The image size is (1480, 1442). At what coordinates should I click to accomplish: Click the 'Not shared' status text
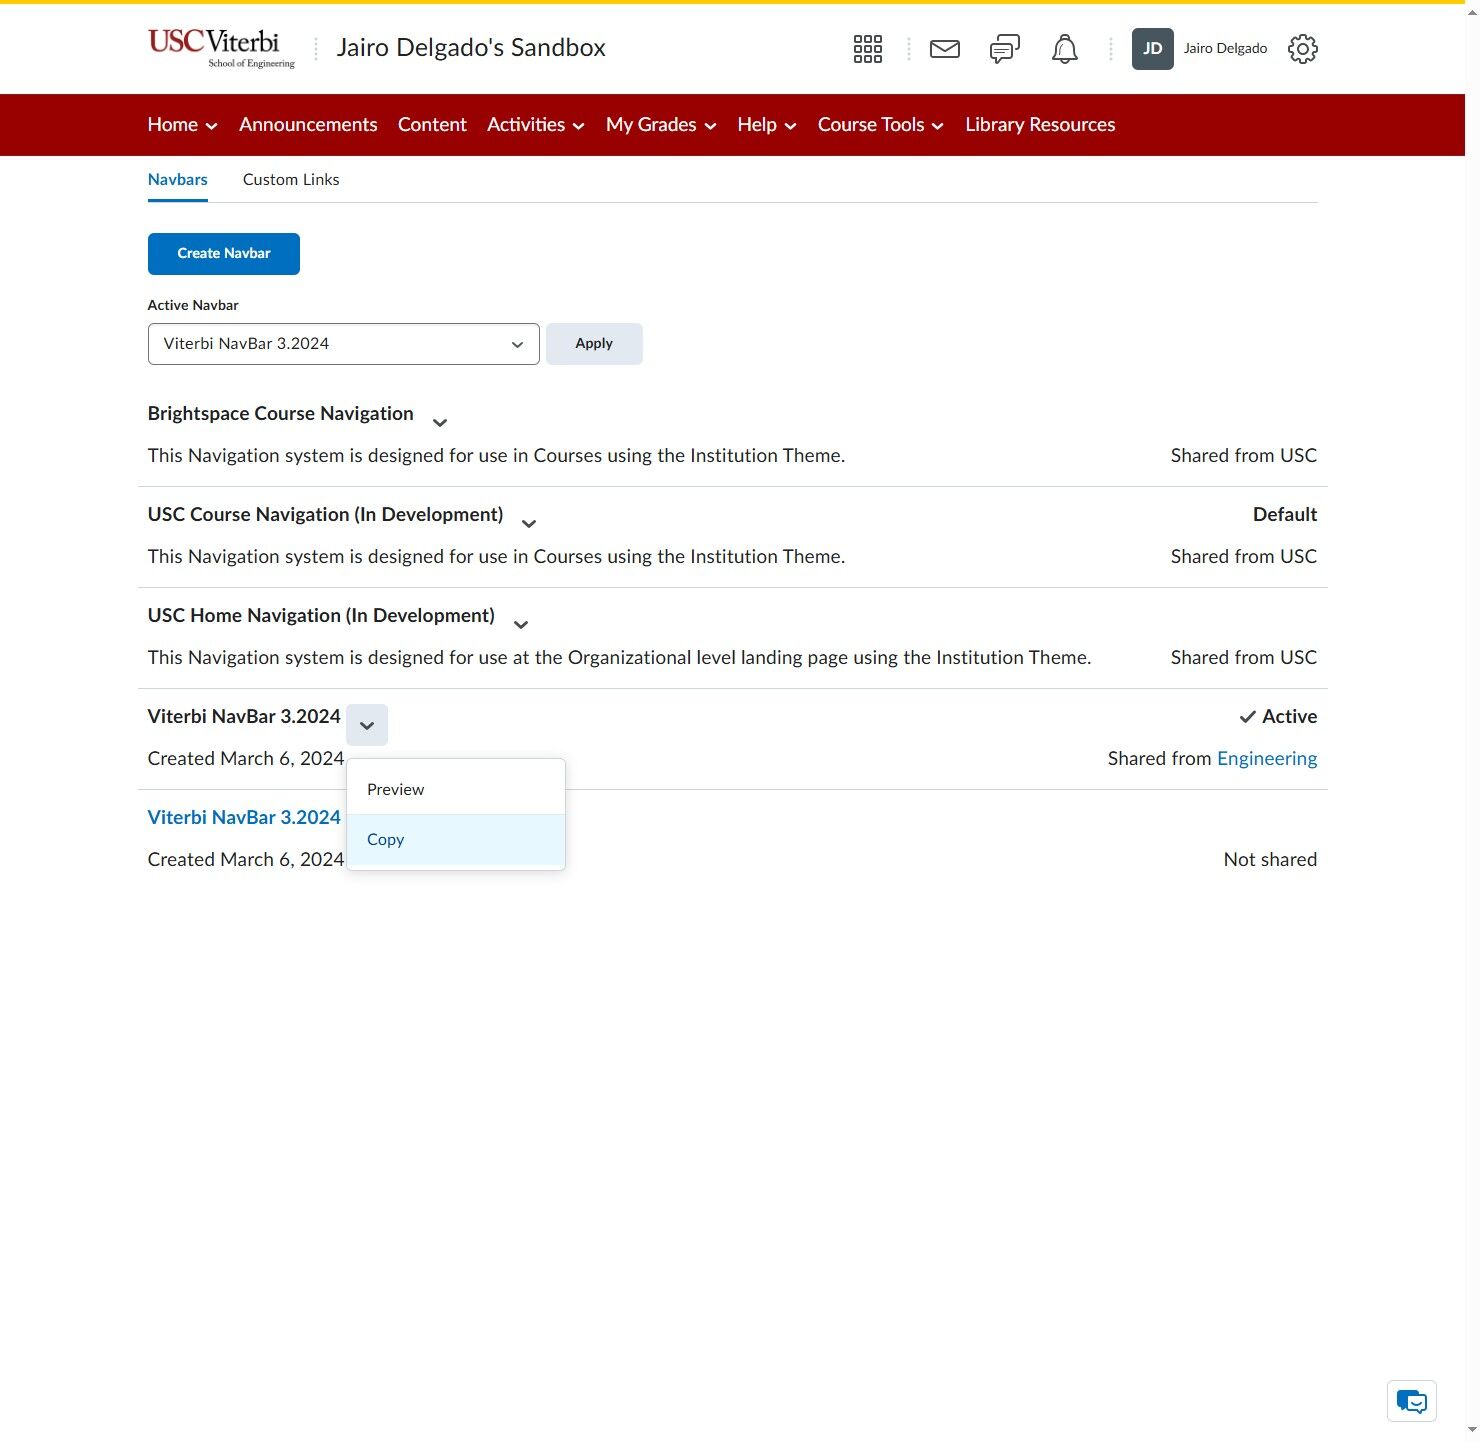pos(1270,860)
